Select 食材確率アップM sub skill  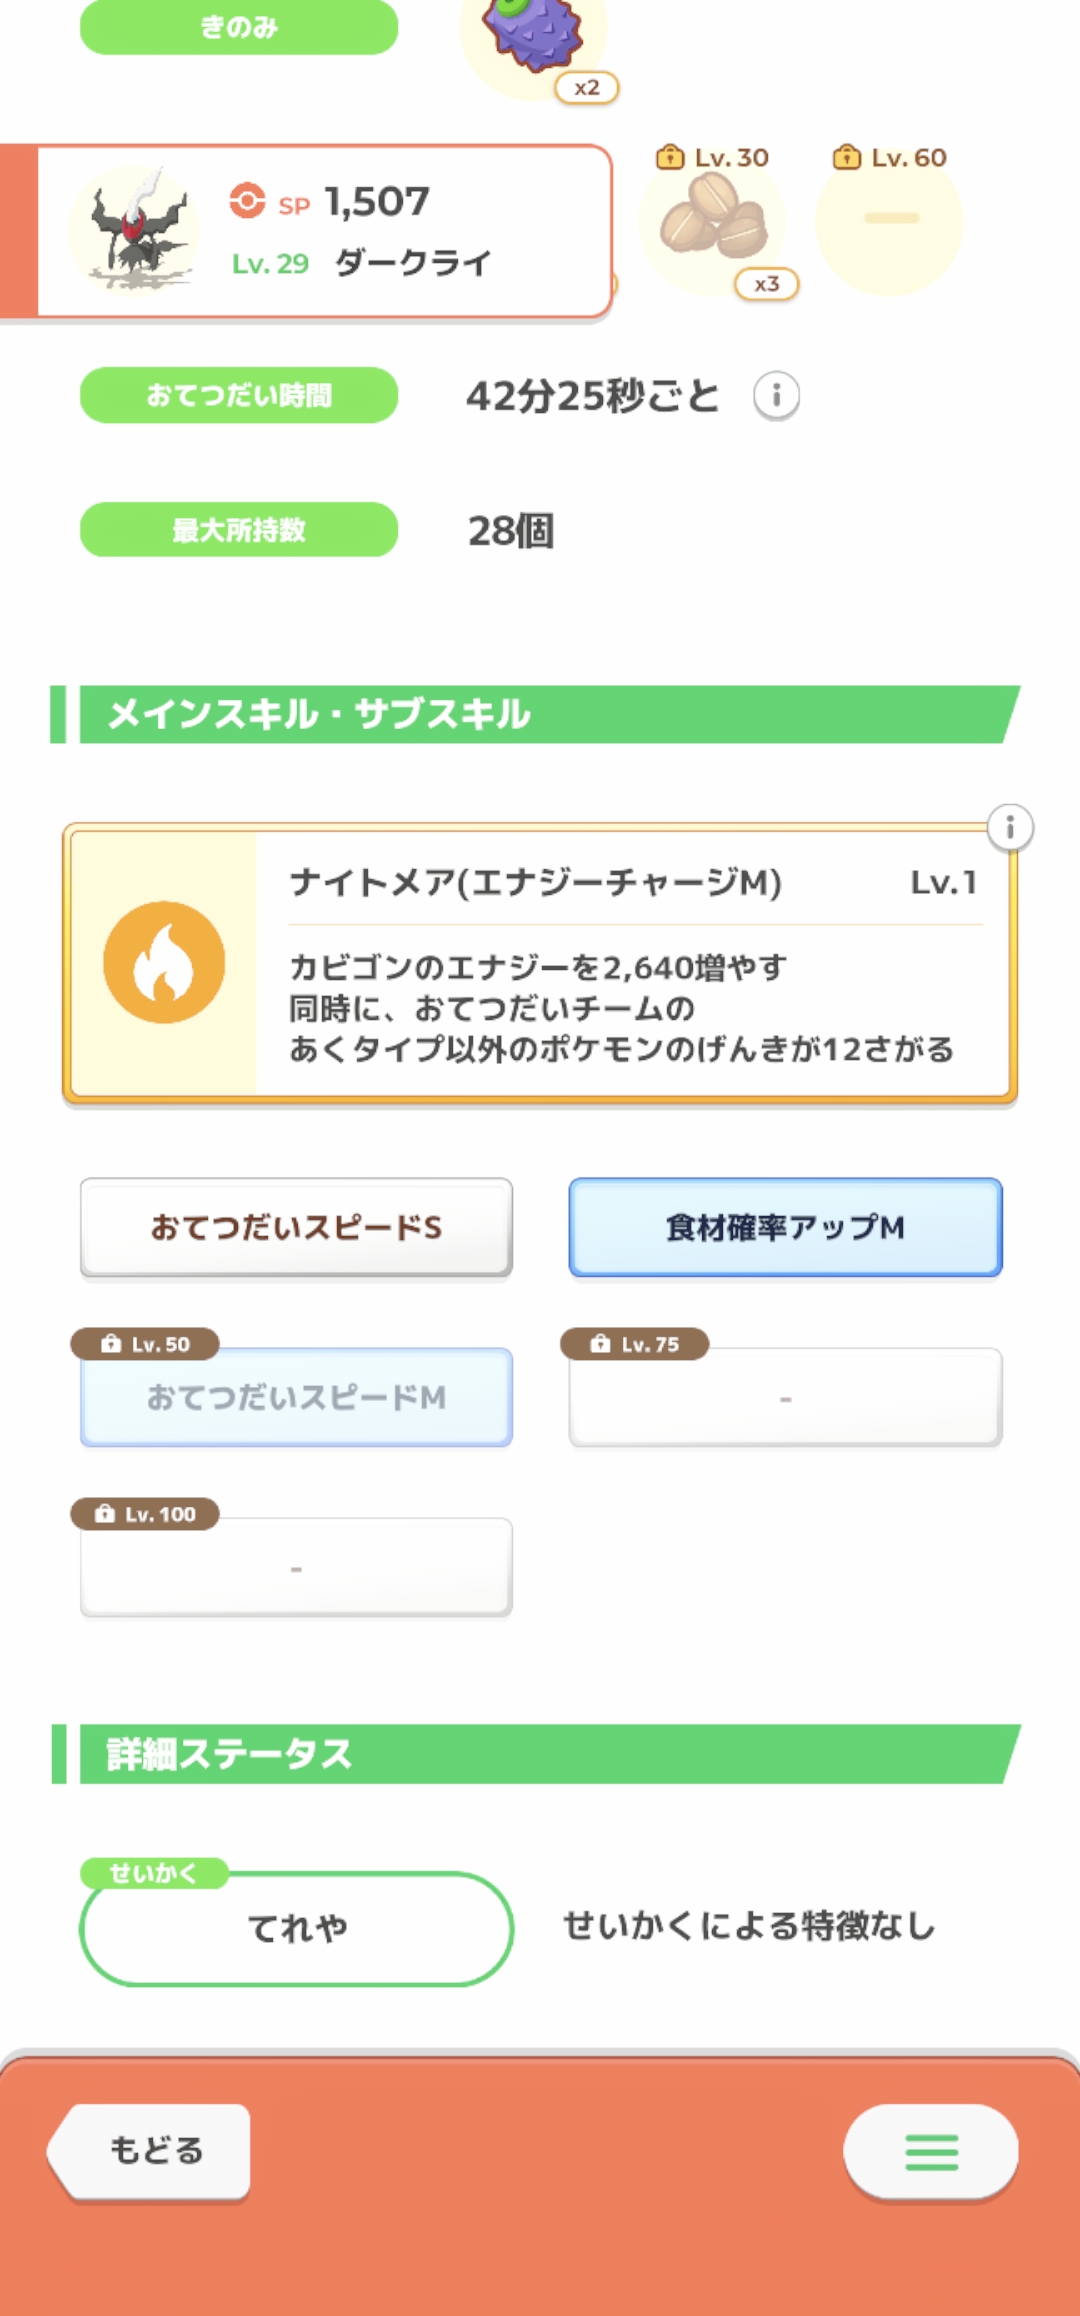(x=785, y=1227)
